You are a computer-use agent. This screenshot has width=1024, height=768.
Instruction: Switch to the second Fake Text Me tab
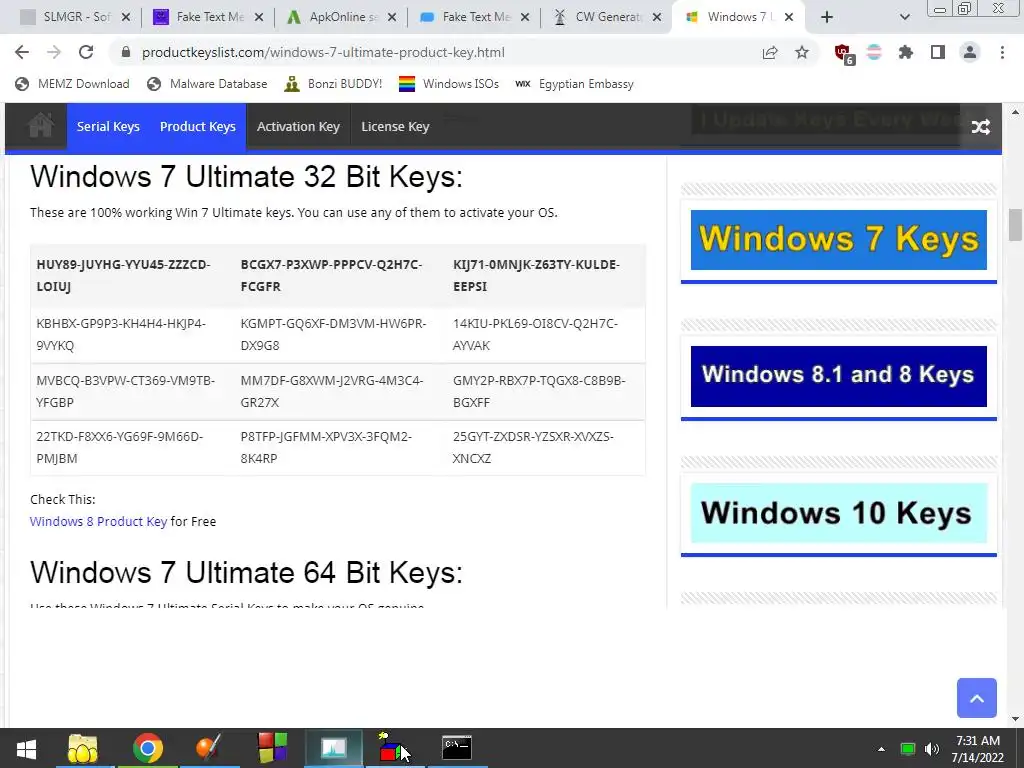(x=473, y=17)
